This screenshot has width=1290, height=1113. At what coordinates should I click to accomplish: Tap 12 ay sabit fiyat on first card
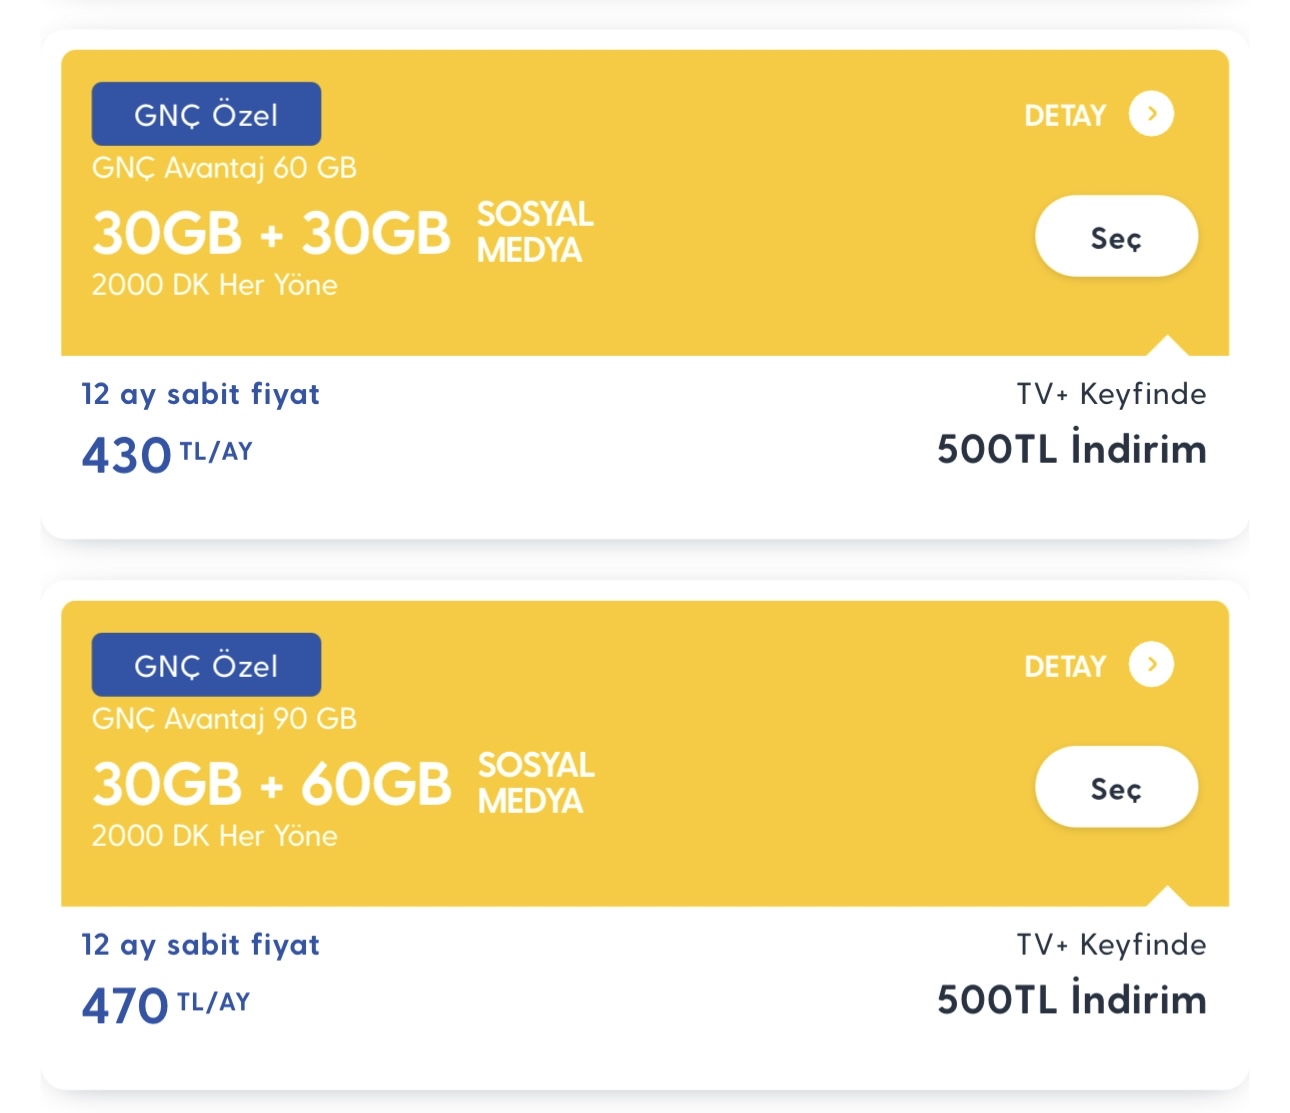pos(201,394)
